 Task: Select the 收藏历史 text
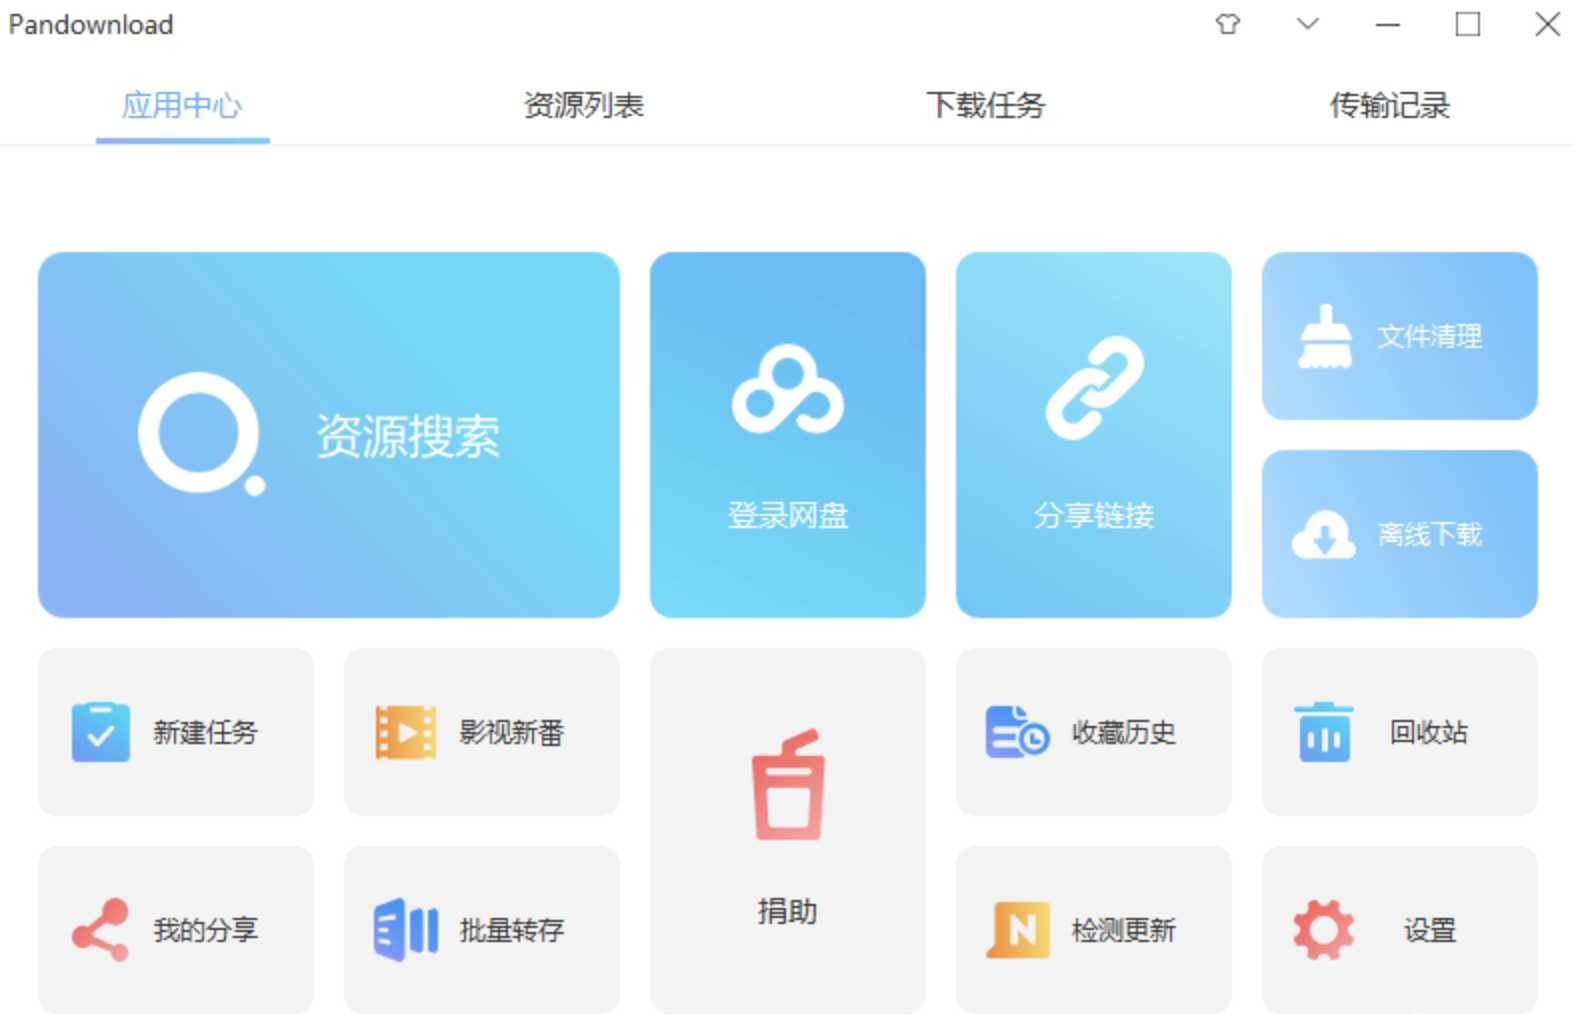point(1124,733)
